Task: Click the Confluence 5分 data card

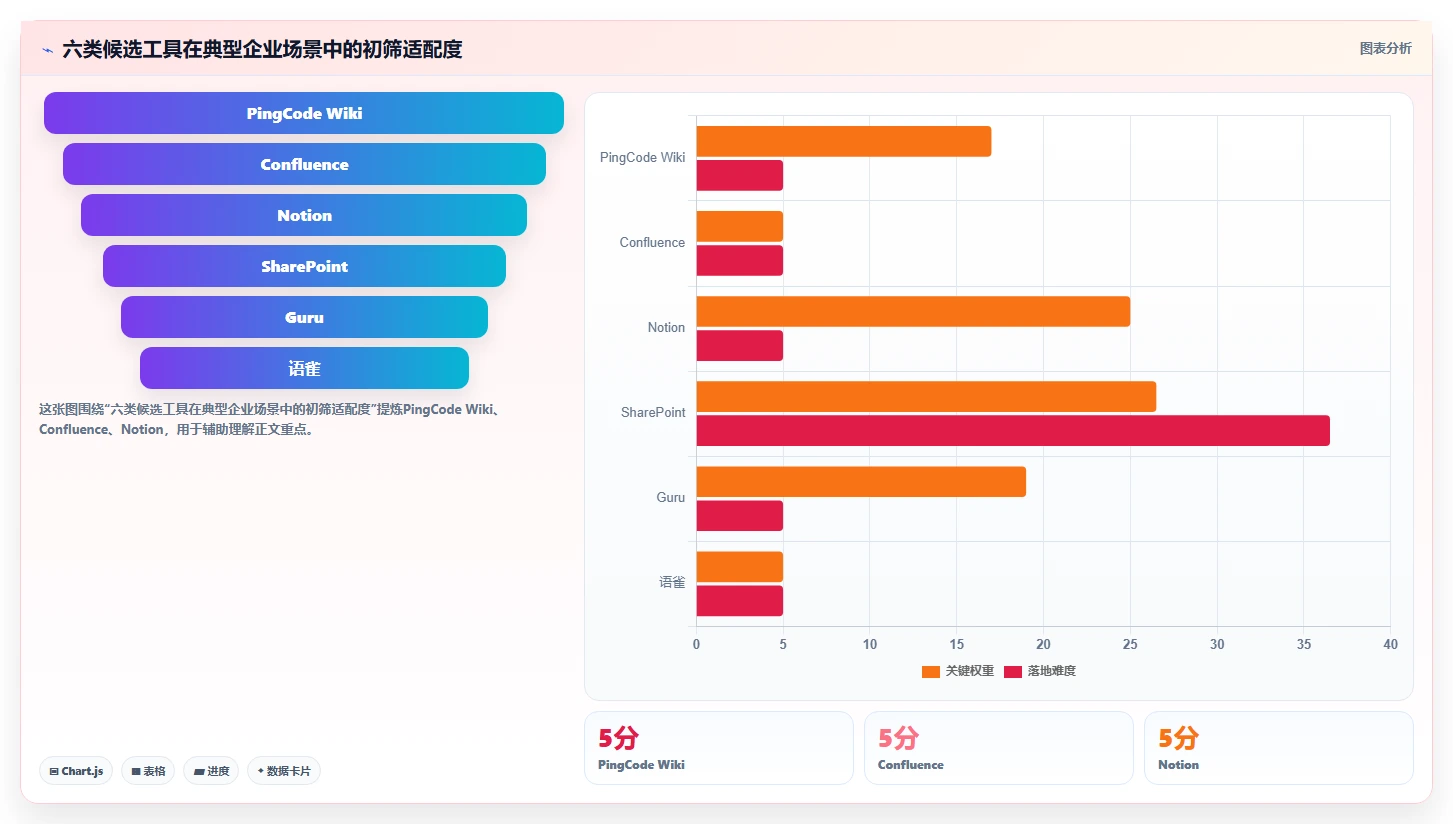Action: click(x=999, y=748)
